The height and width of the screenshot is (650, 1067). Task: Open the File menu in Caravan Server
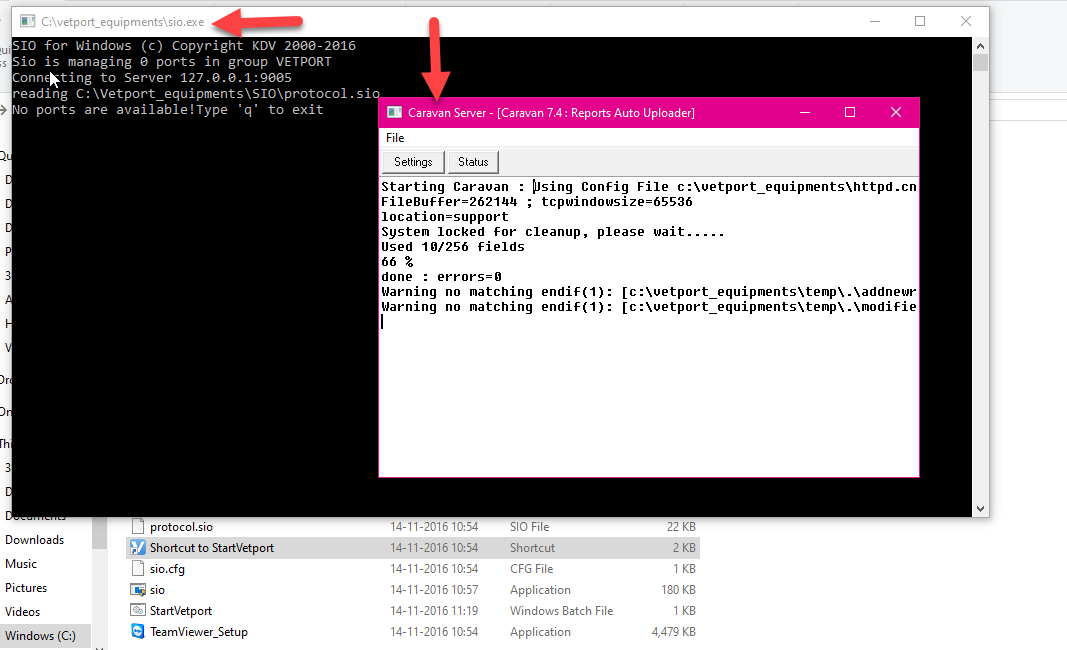[x=395, y=137]
